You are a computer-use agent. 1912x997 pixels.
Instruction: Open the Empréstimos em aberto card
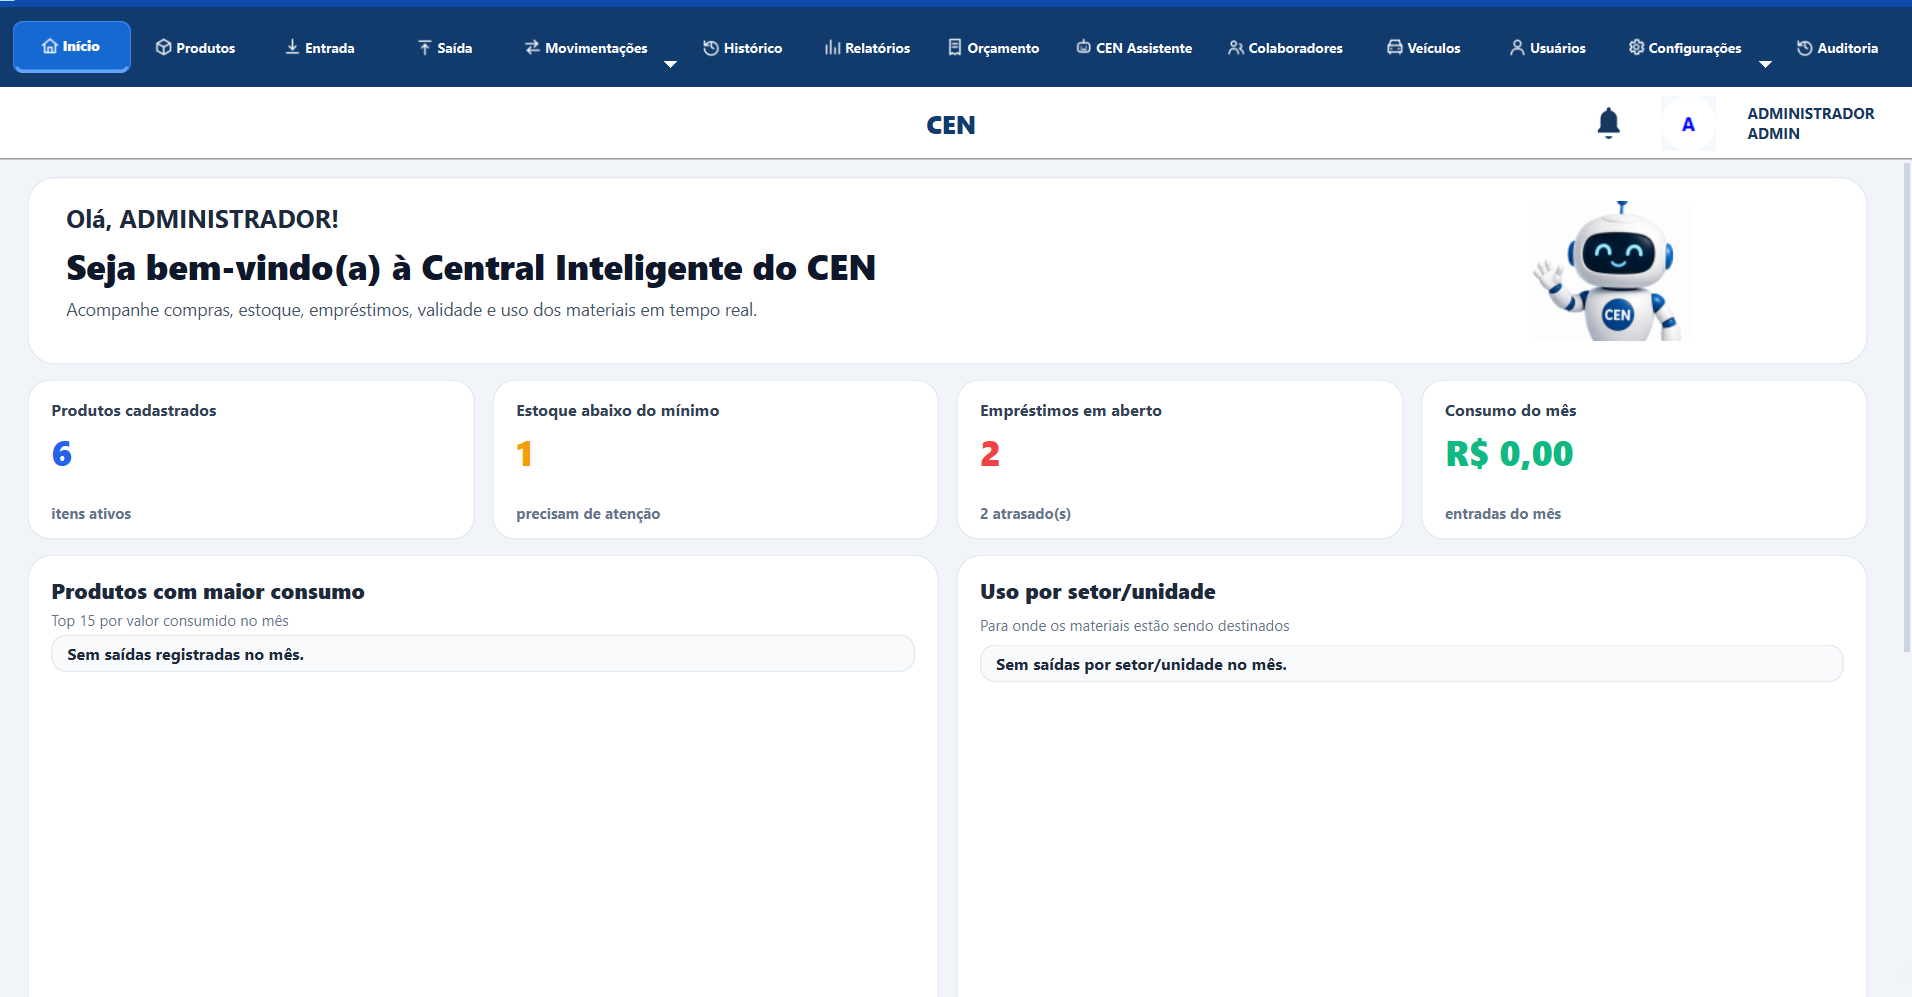click(x=1180, y=460)
